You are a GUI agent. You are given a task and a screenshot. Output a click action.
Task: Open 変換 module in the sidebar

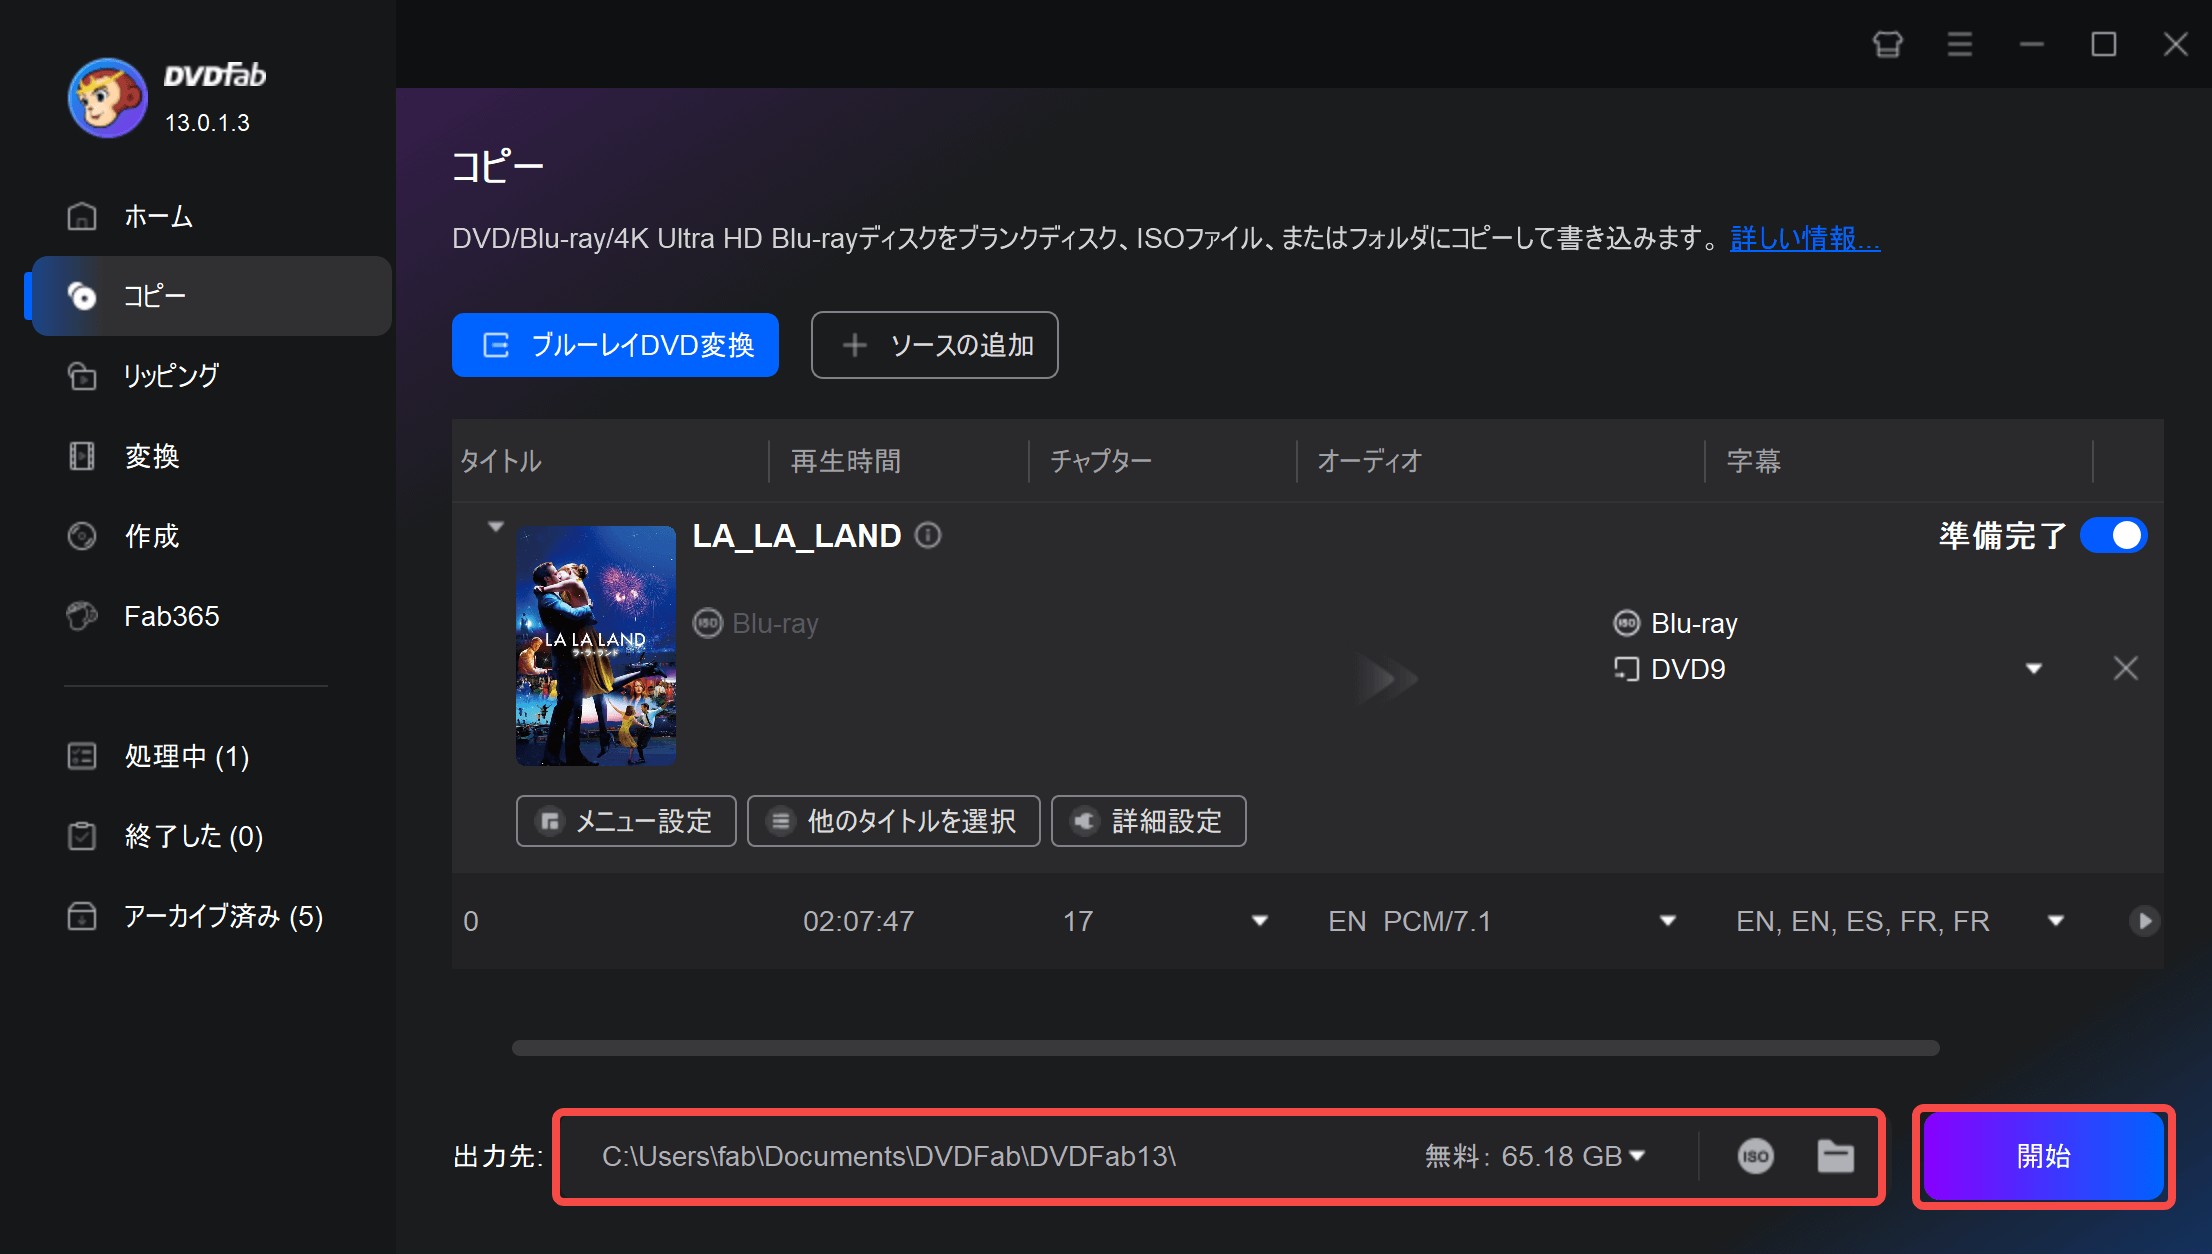point(210,456)
